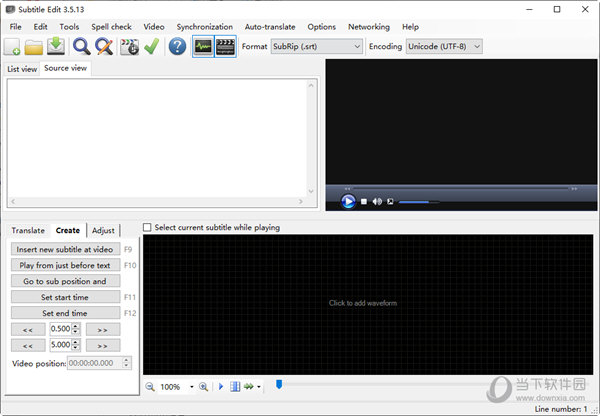Run spell check green checkmark icon

coord(152,47)
